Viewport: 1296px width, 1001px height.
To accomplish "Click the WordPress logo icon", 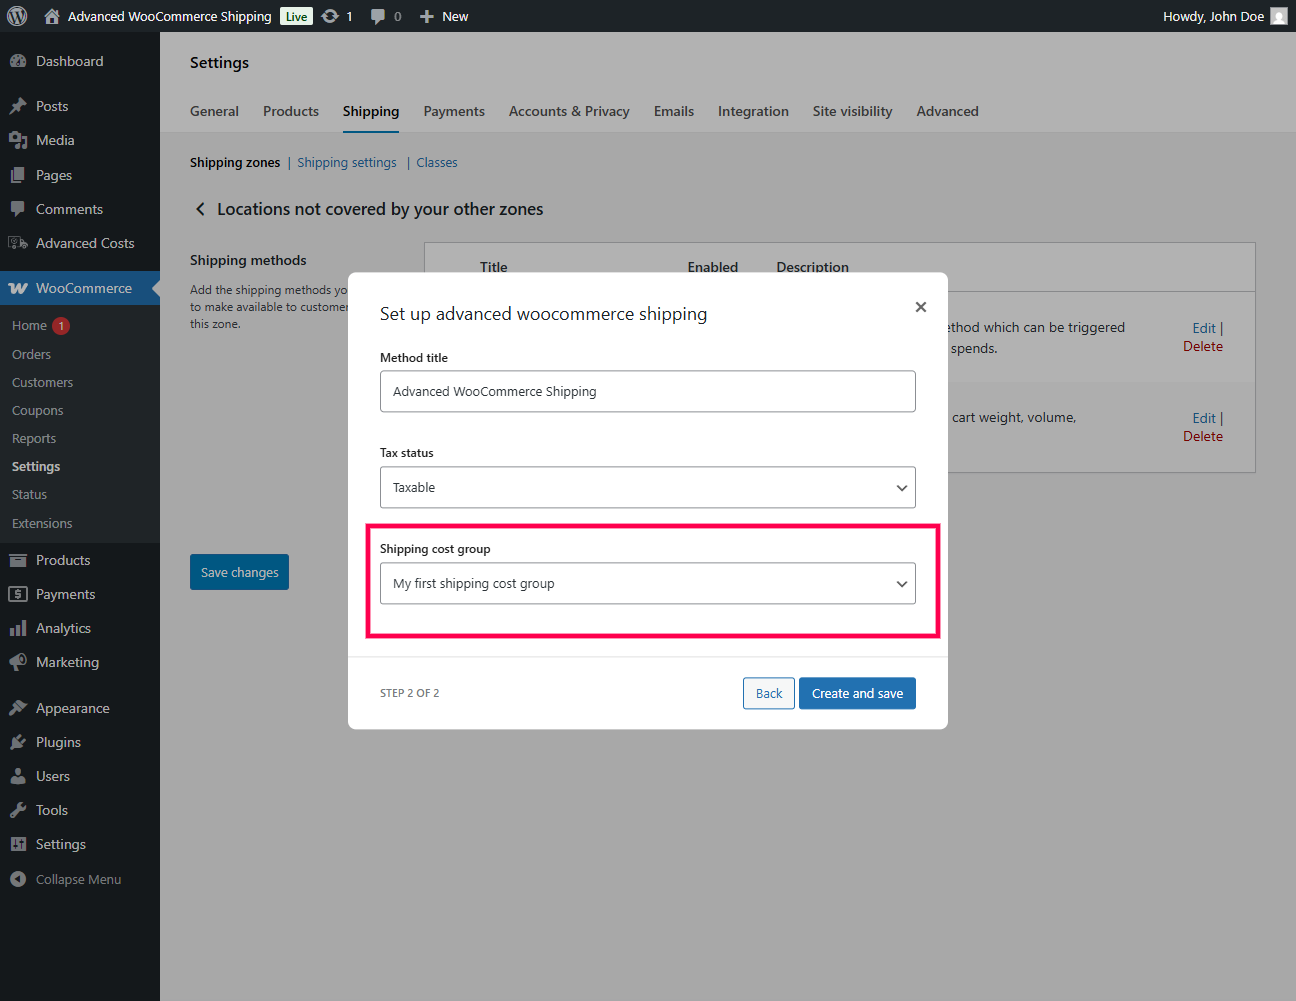I will [x=17, y=16].
